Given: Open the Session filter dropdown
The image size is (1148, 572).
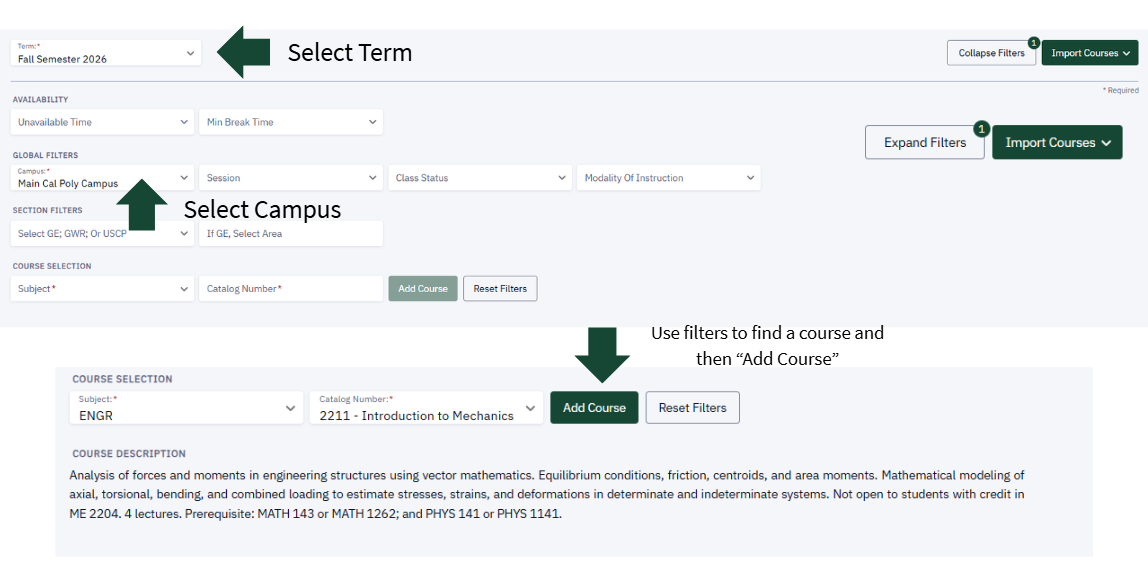Looking at the screenshot, I should [291, 178].
